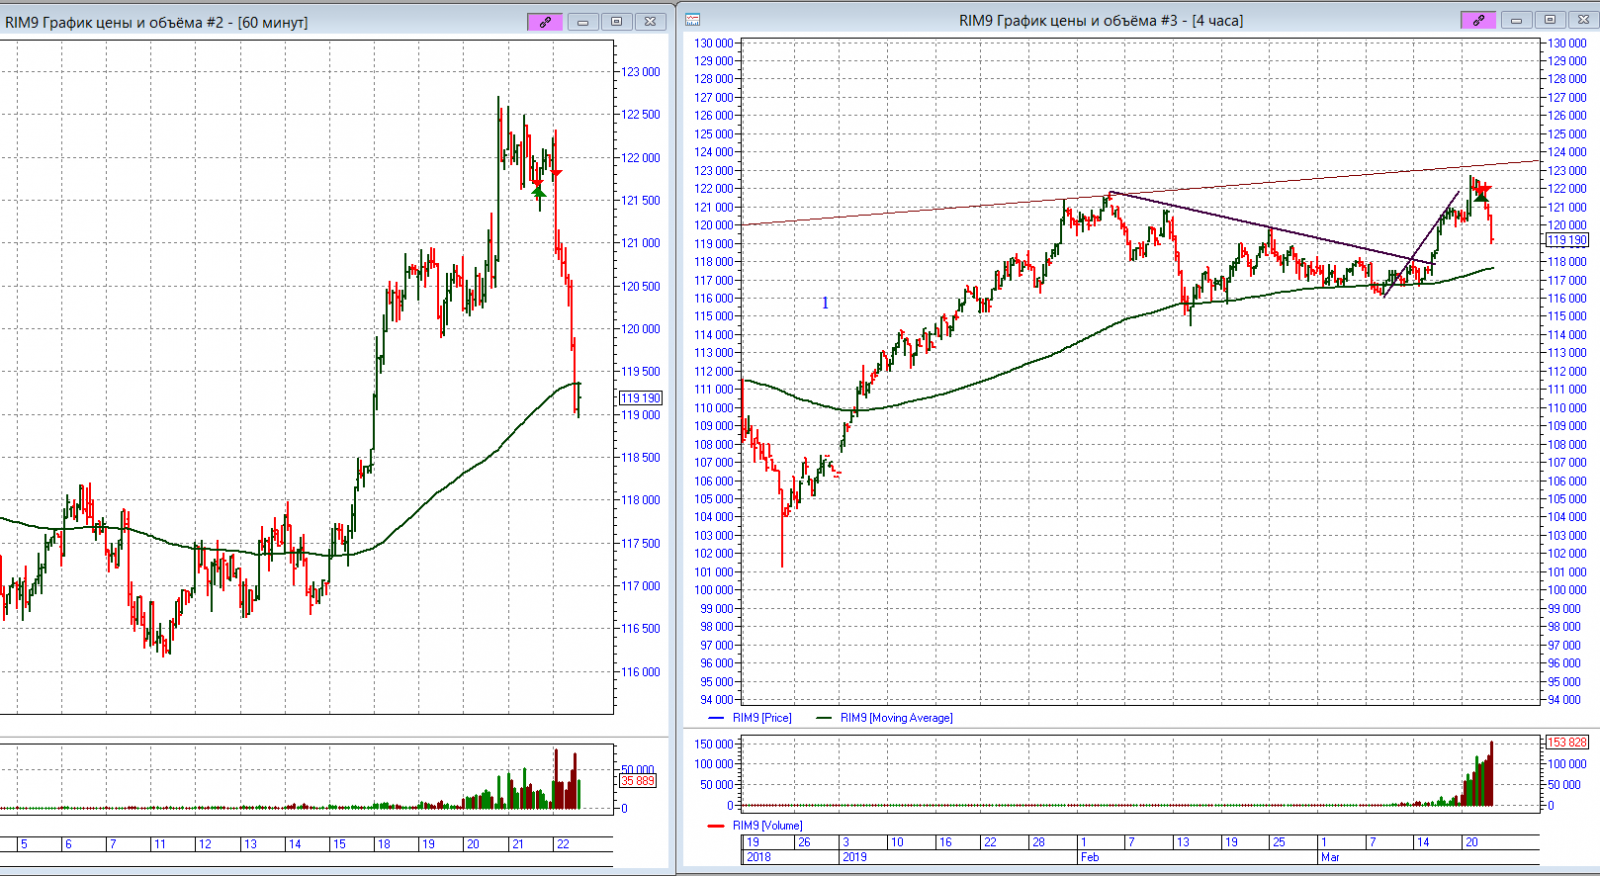Click the 4-hour chart window title bar
The image size is (1600, 876).
(x=1100, y=20)
